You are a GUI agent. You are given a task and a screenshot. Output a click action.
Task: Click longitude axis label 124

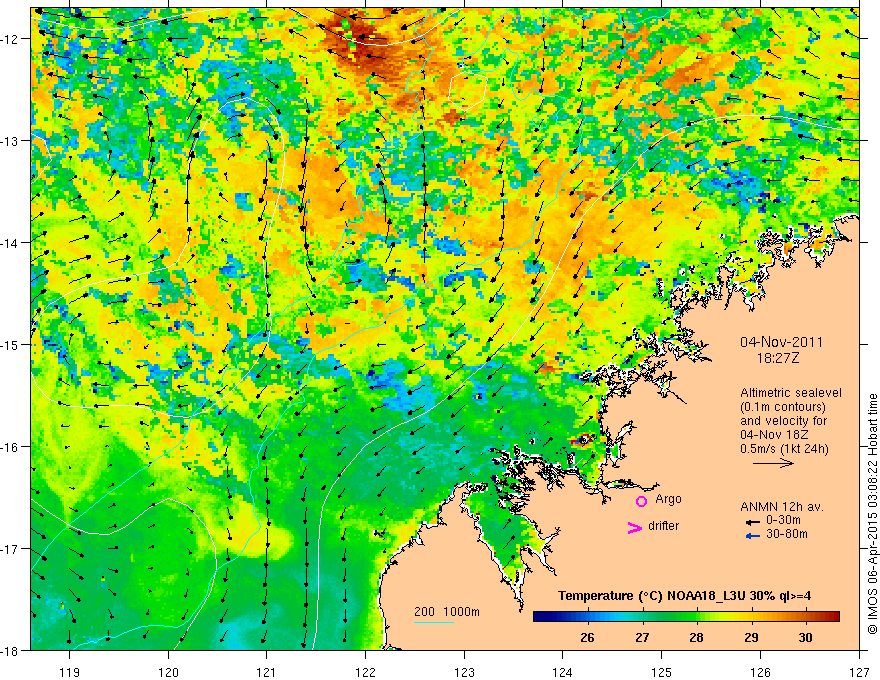coord(562,672)
